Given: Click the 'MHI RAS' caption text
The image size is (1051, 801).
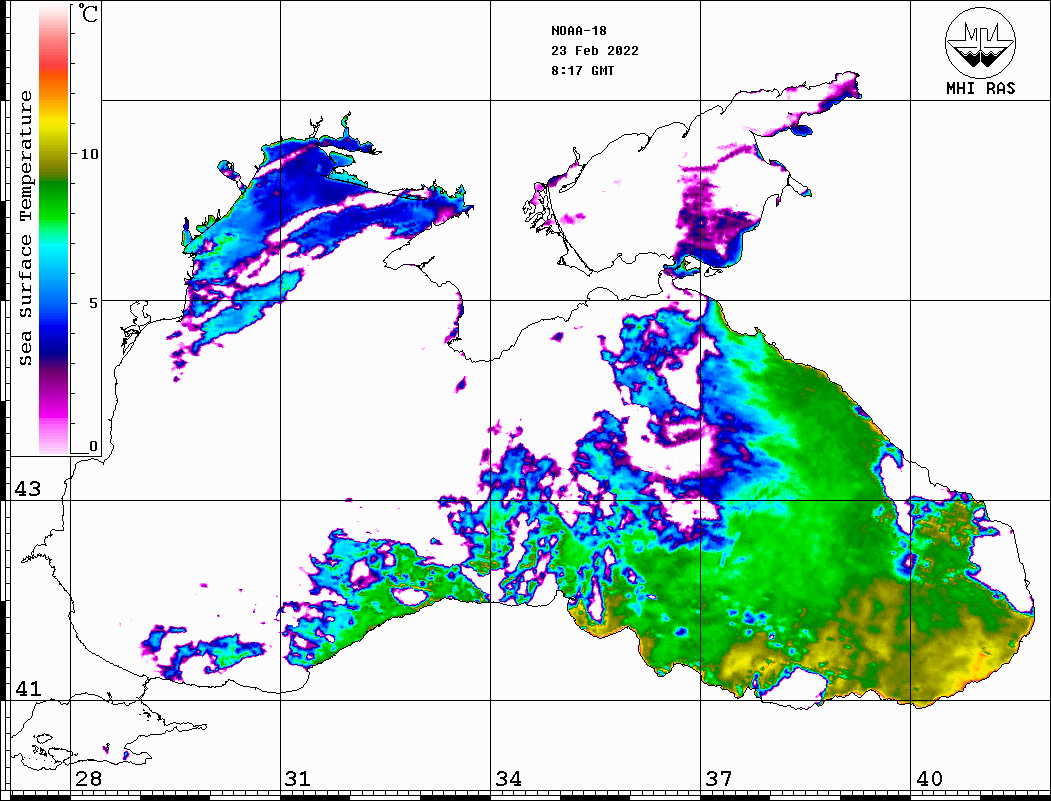Looking at the screenshot, I should click(980, 88).
